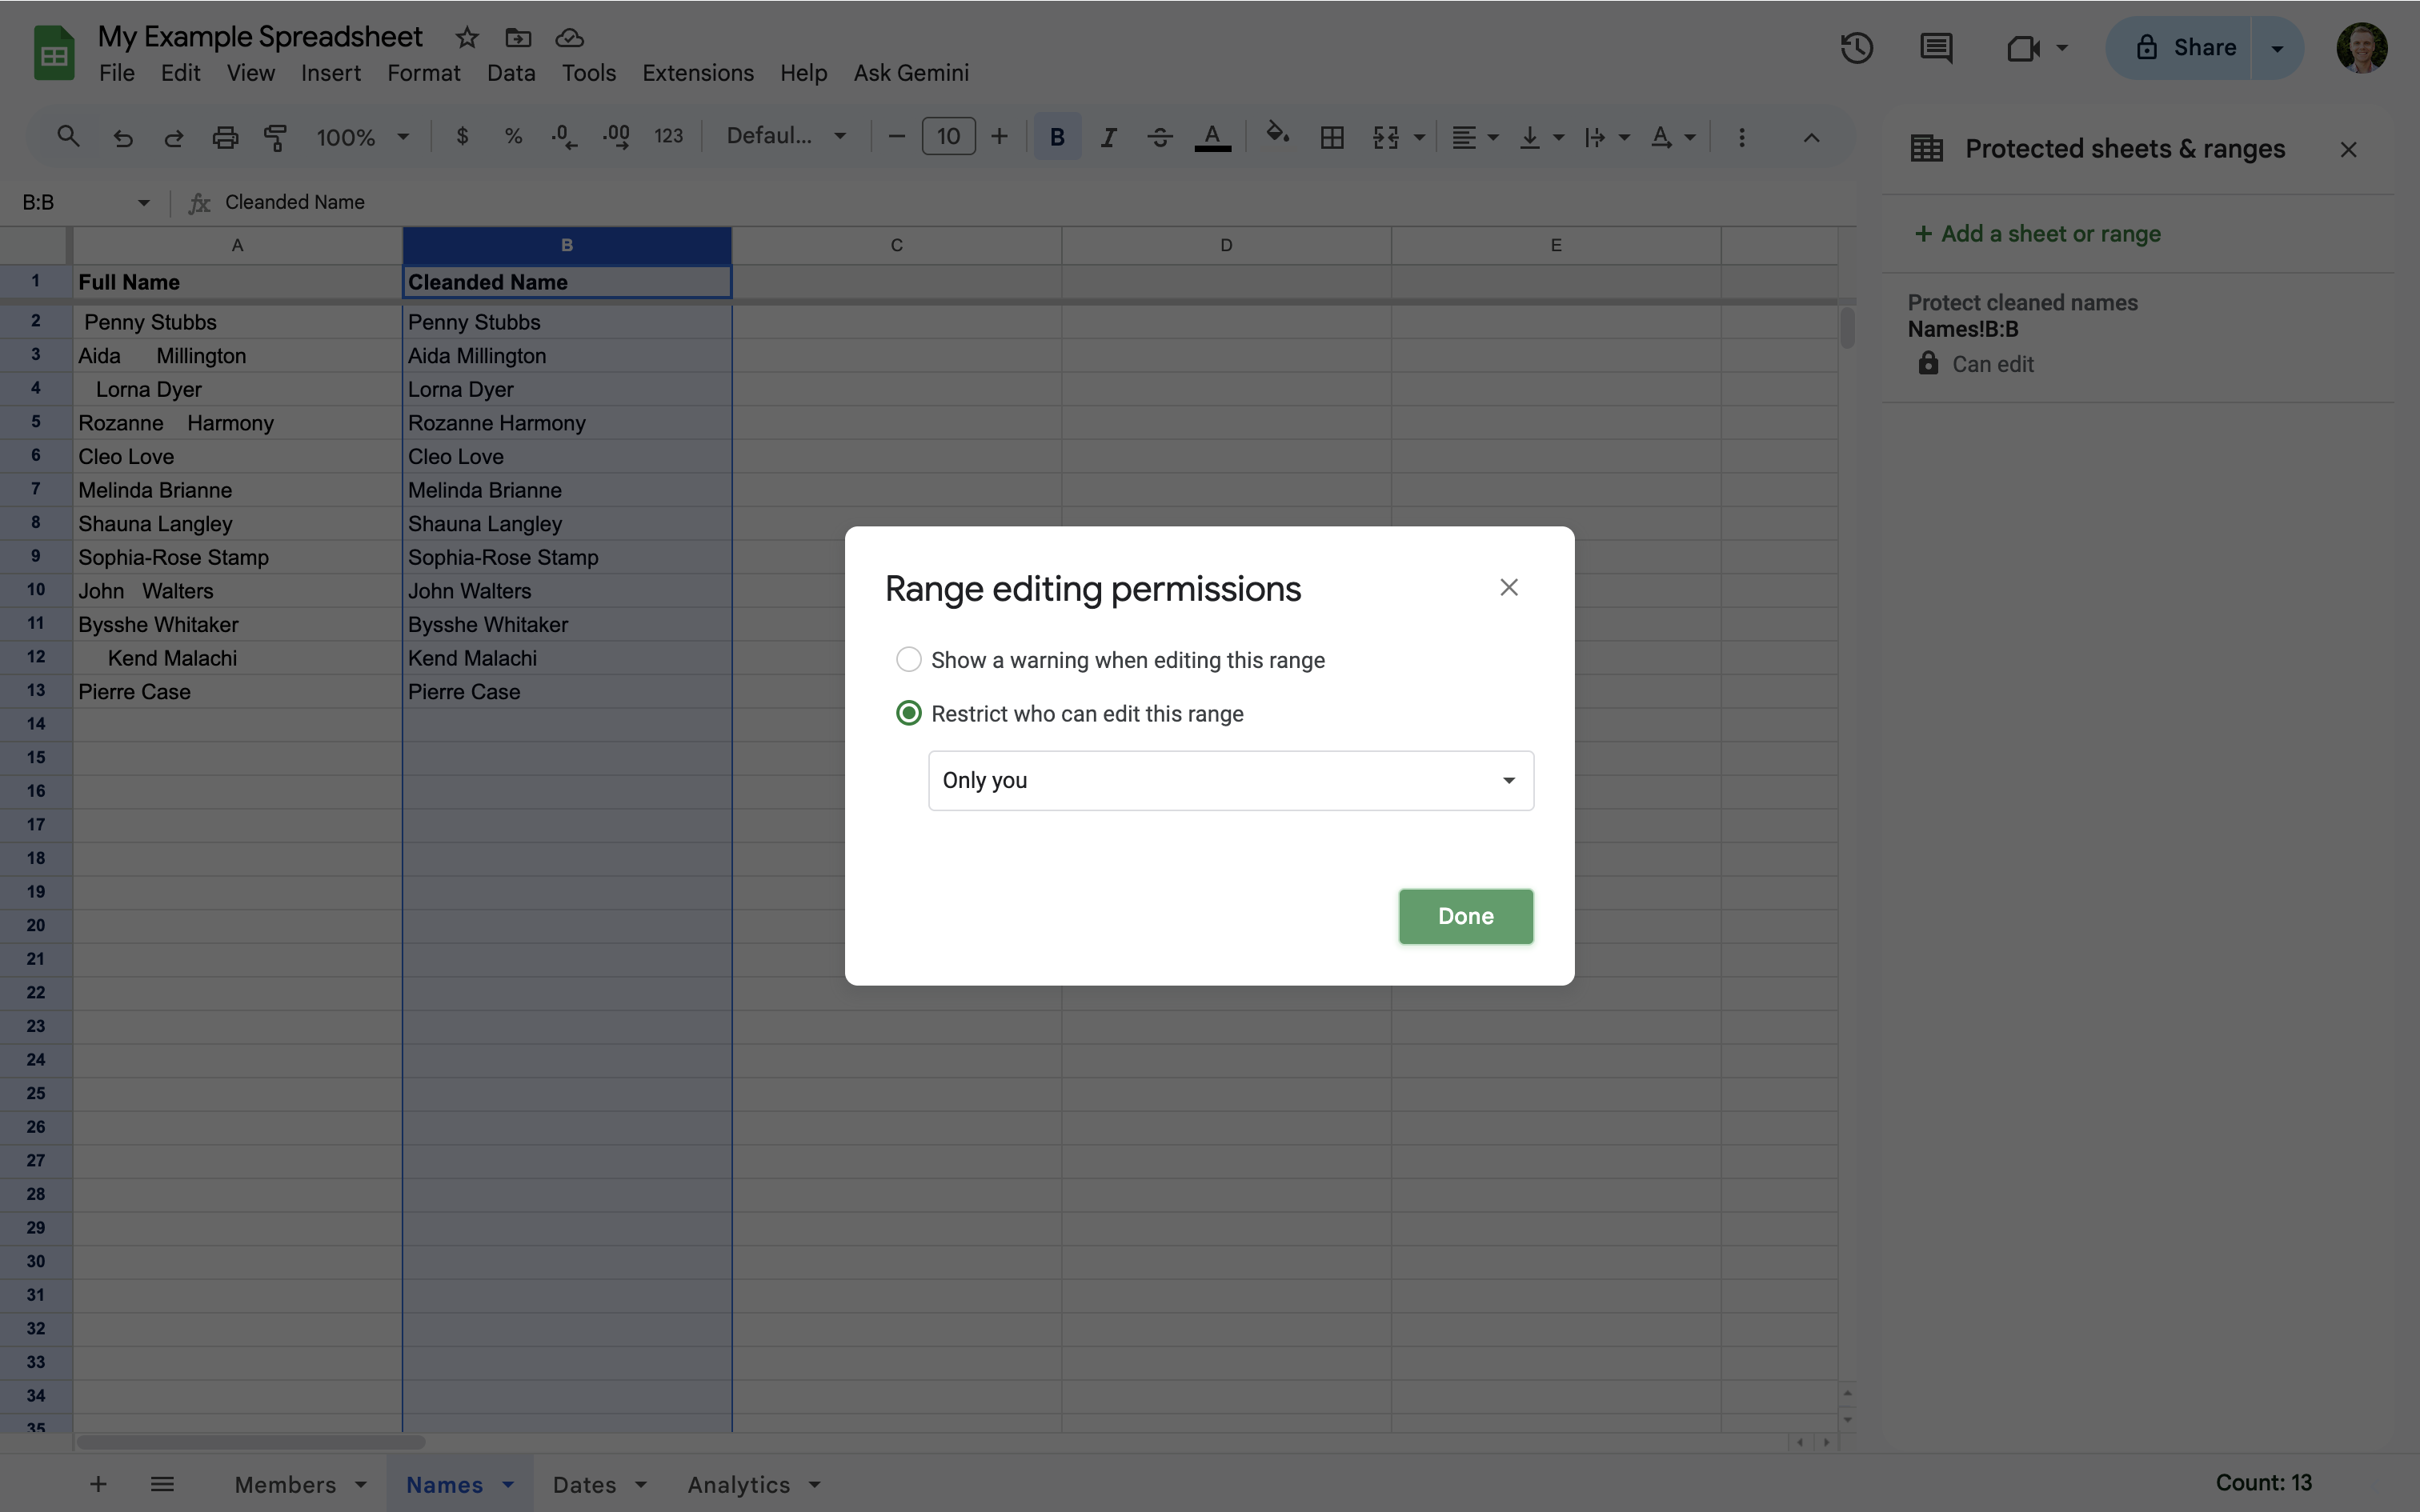
Task: Click the strikethrough icon
Action: pos(1159,137)
